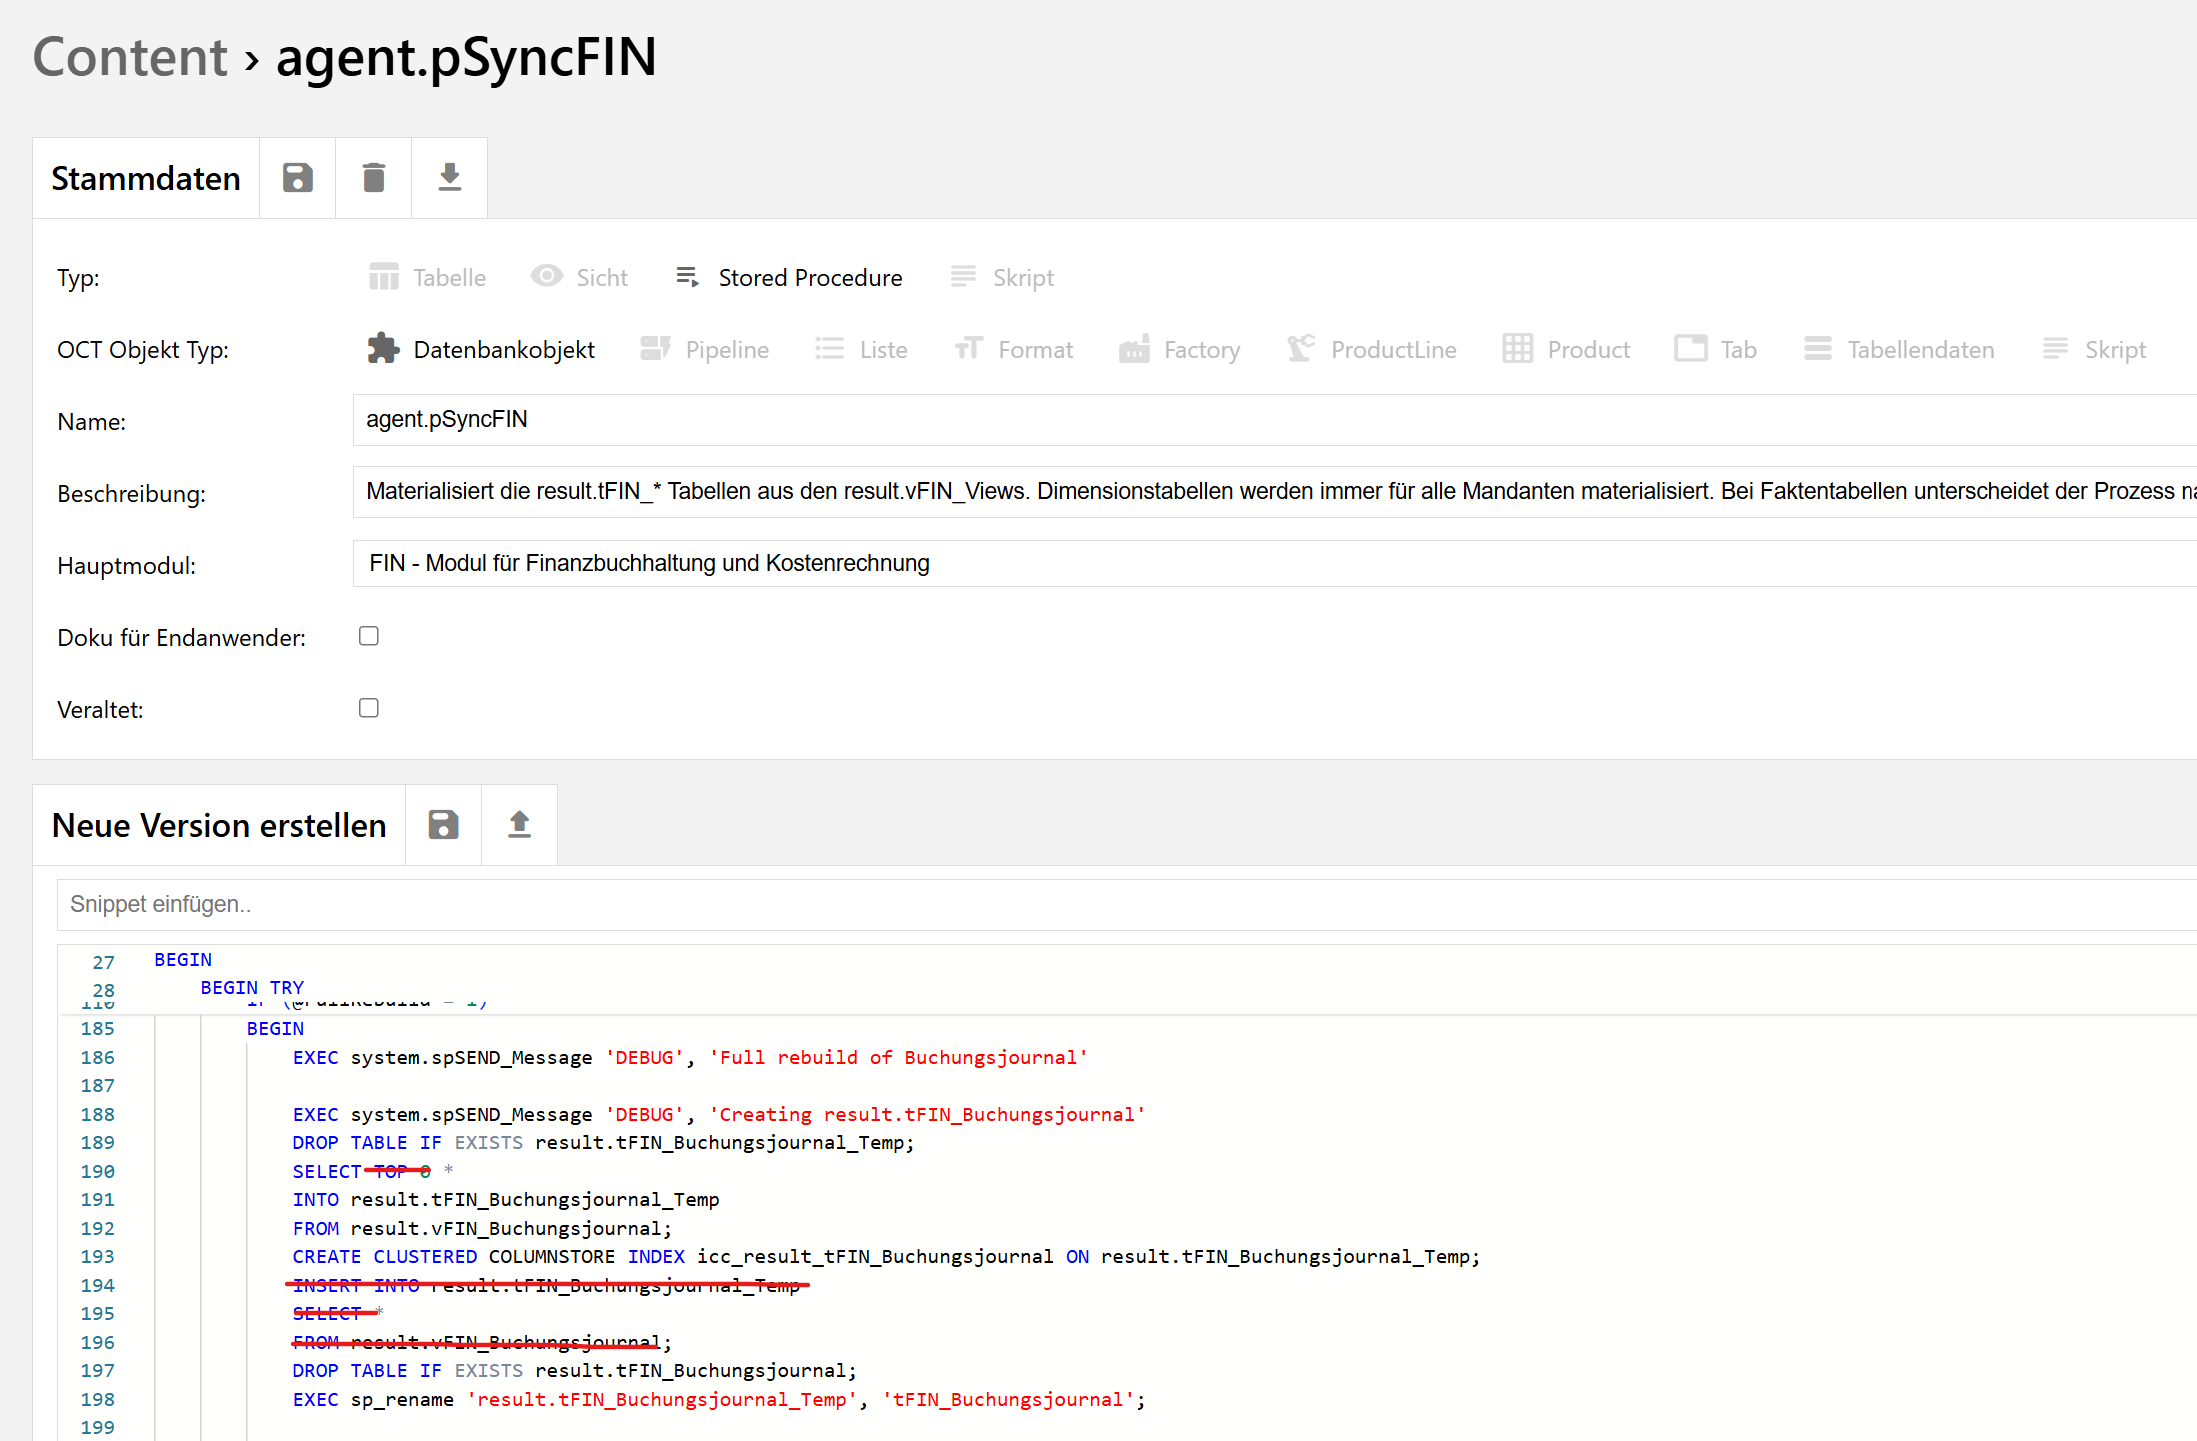
Task: Select the Pipeline object type
Action: tap(705, 350)
